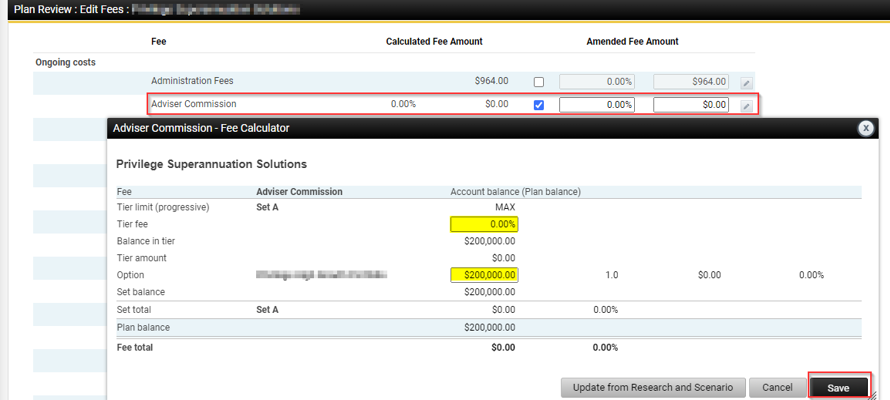Close the Fee Calculator dialog with X
The height and width of the screenshot is (400, 890).
[866, 128]
